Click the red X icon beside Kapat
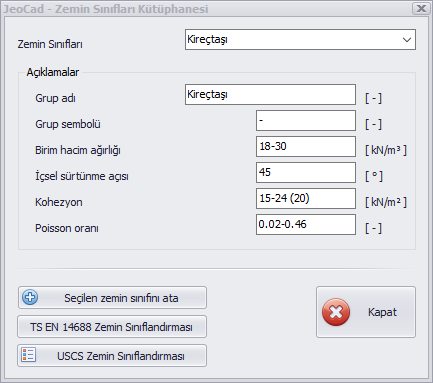 point(336,312)
